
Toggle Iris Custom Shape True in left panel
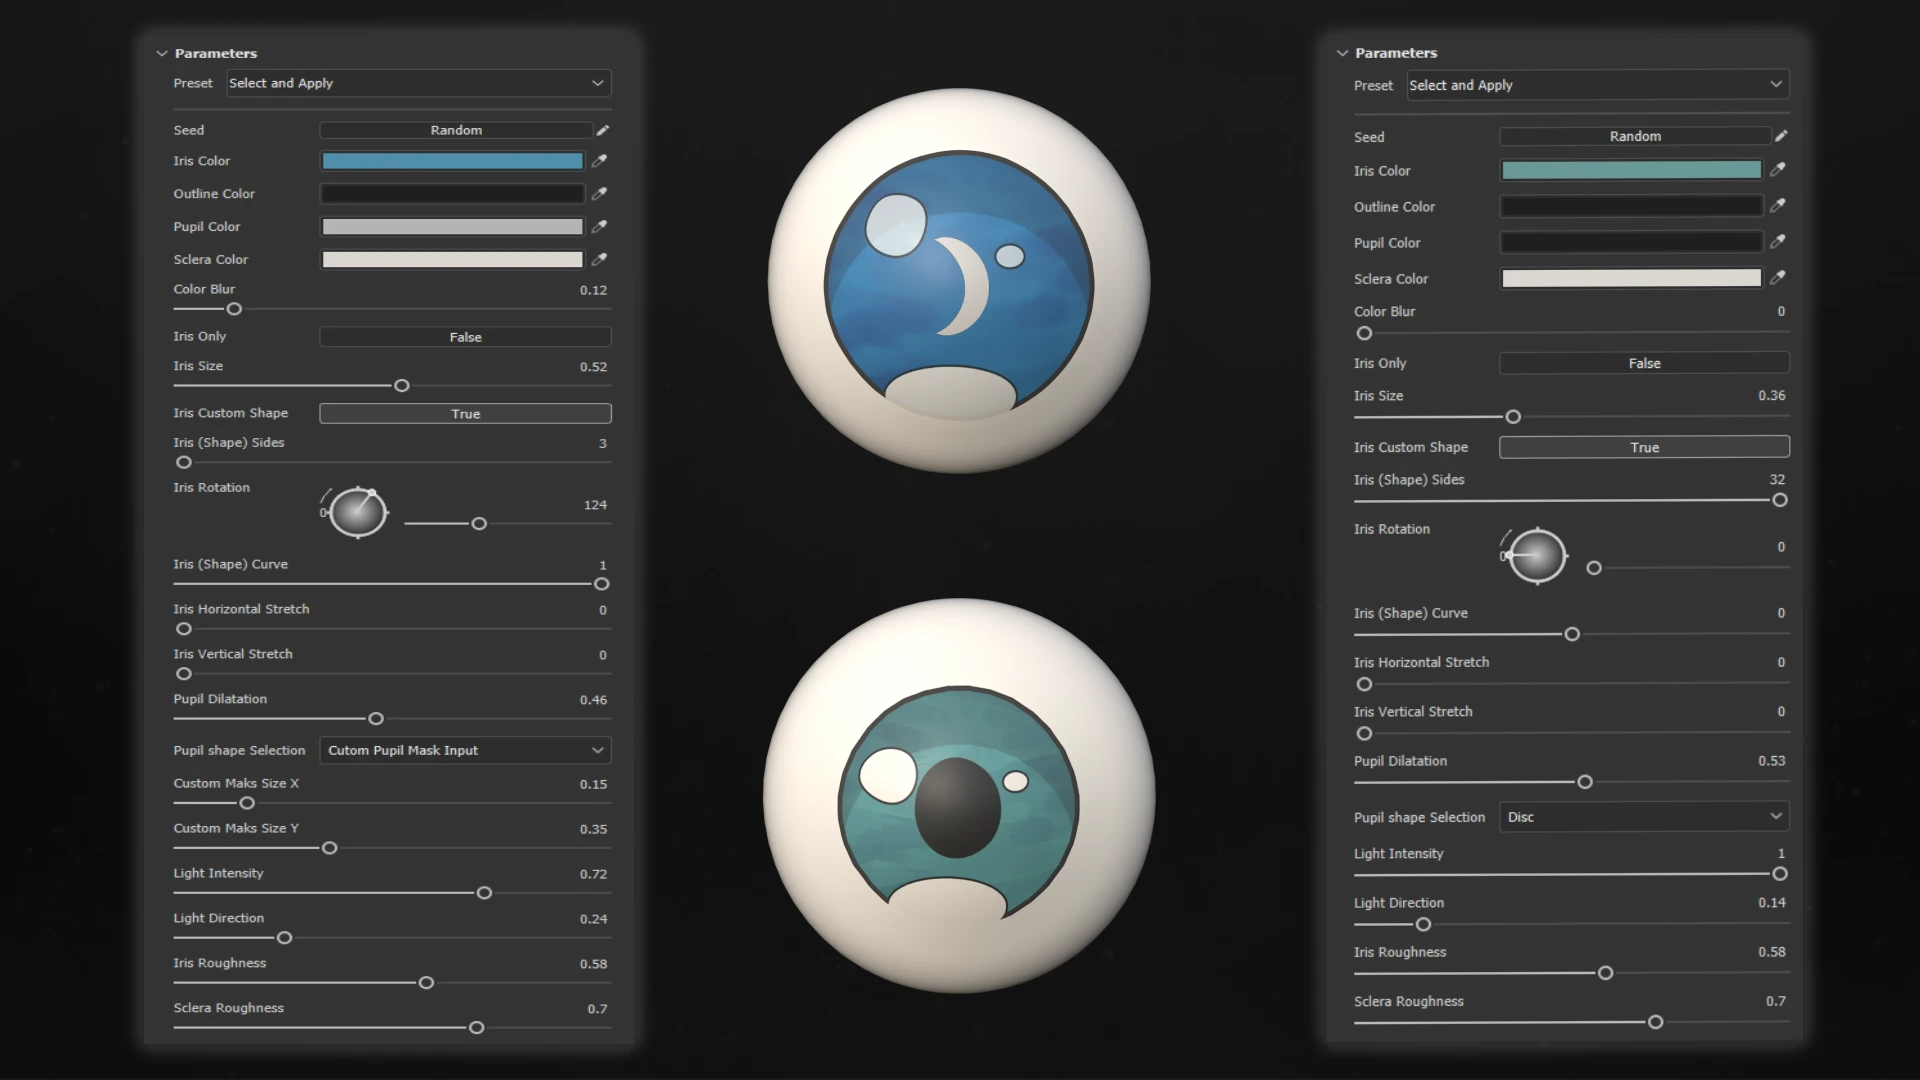click(x=465, y=414)
